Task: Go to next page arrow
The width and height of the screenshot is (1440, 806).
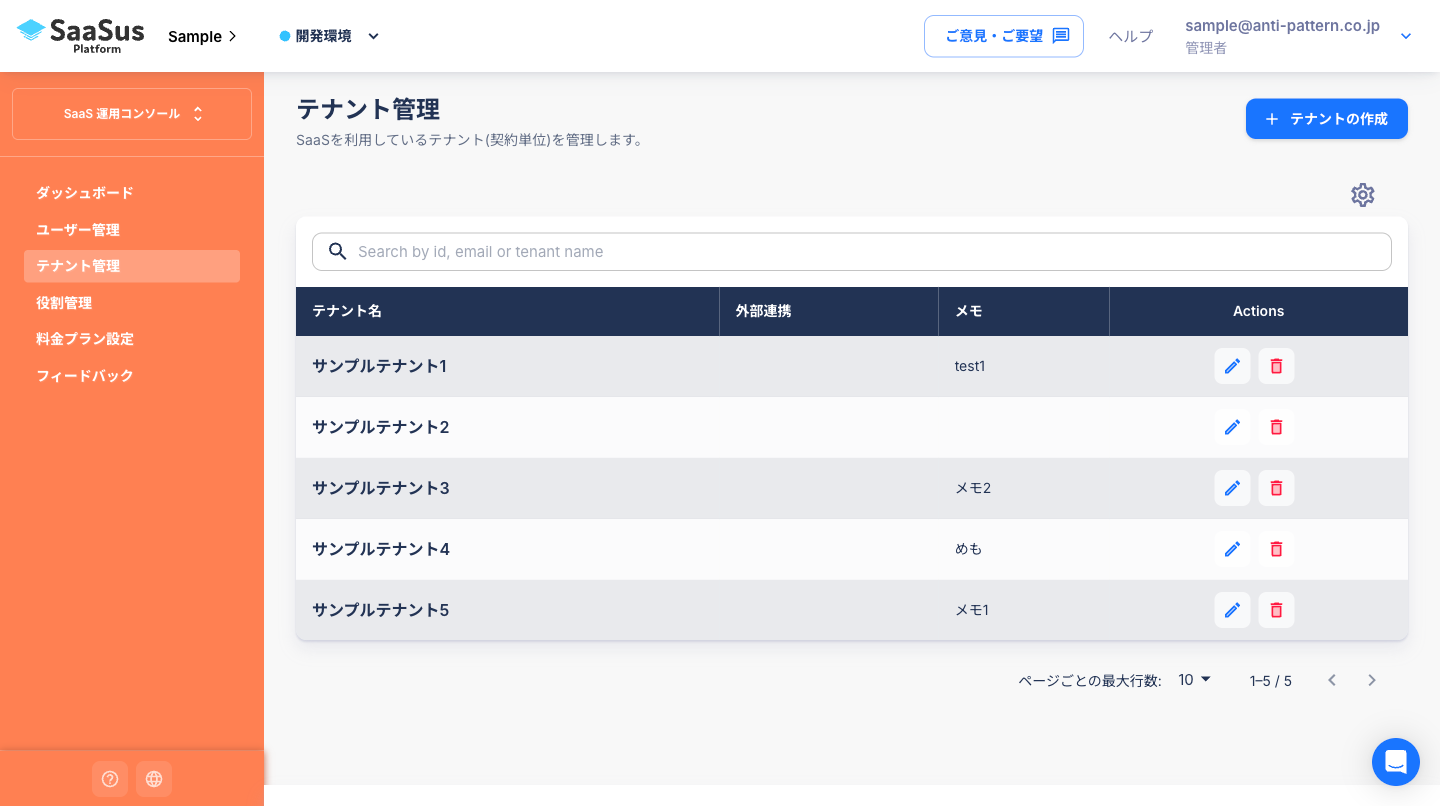Action: coord(1372,680)
